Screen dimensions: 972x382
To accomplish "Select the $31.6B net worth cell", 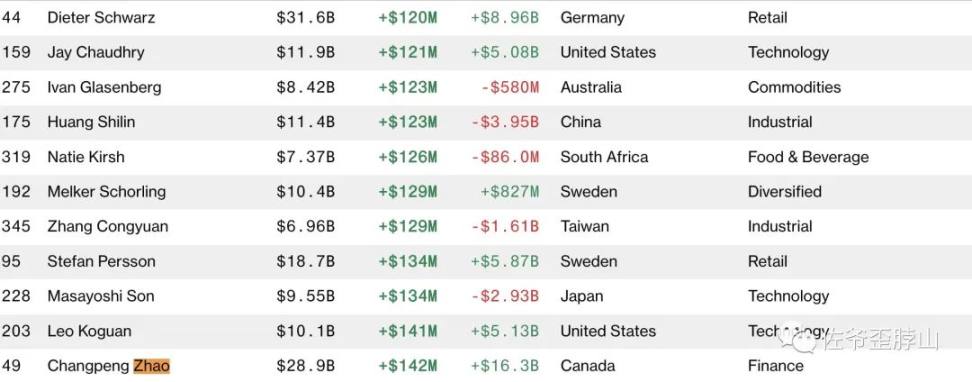I will point(306,18).
